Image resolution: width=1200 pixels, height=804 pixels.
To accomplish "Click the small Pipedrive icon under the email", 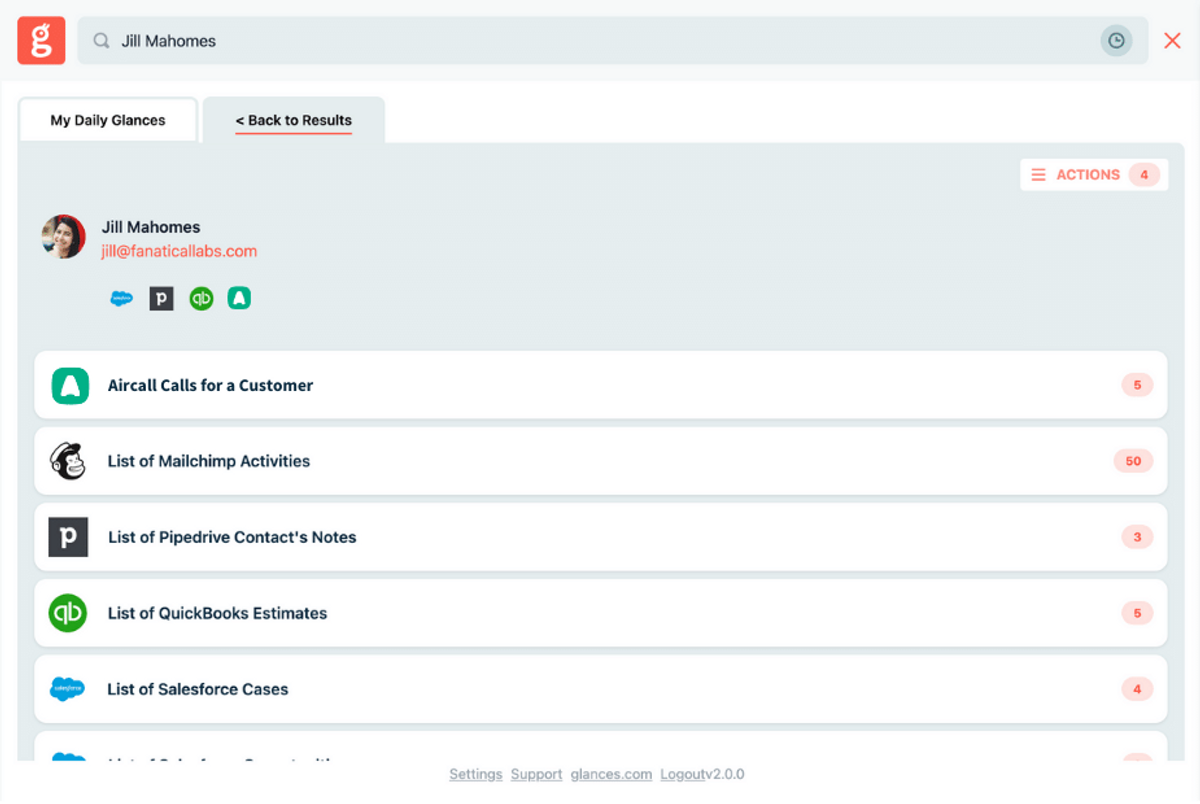I will [x=161, y=298].
